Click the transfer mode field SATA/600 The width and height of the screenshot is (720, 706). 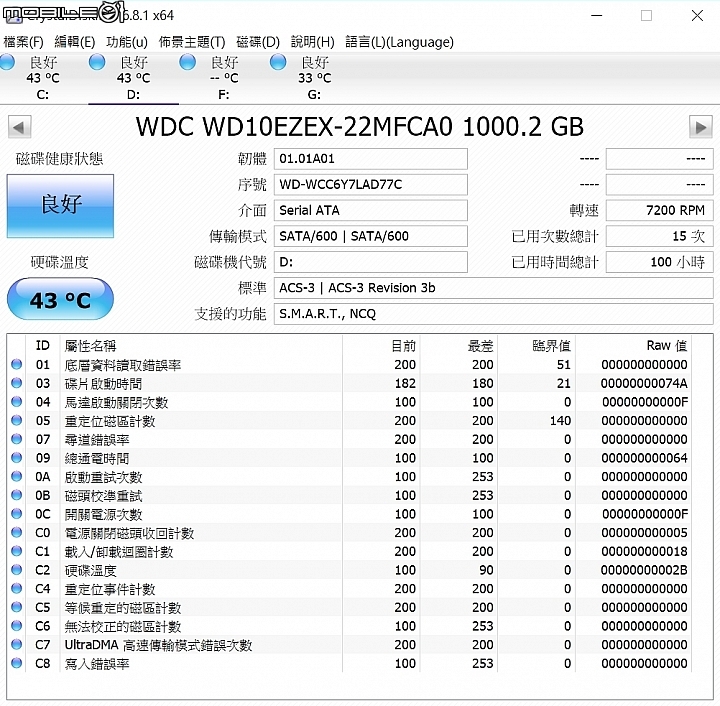click(371, 236)
